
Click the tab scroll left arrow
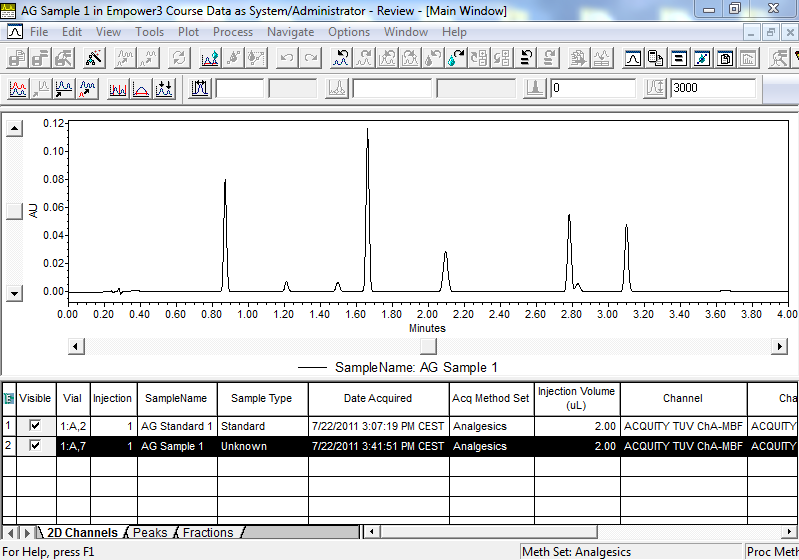pyautogui.click(x=10, y=532)
